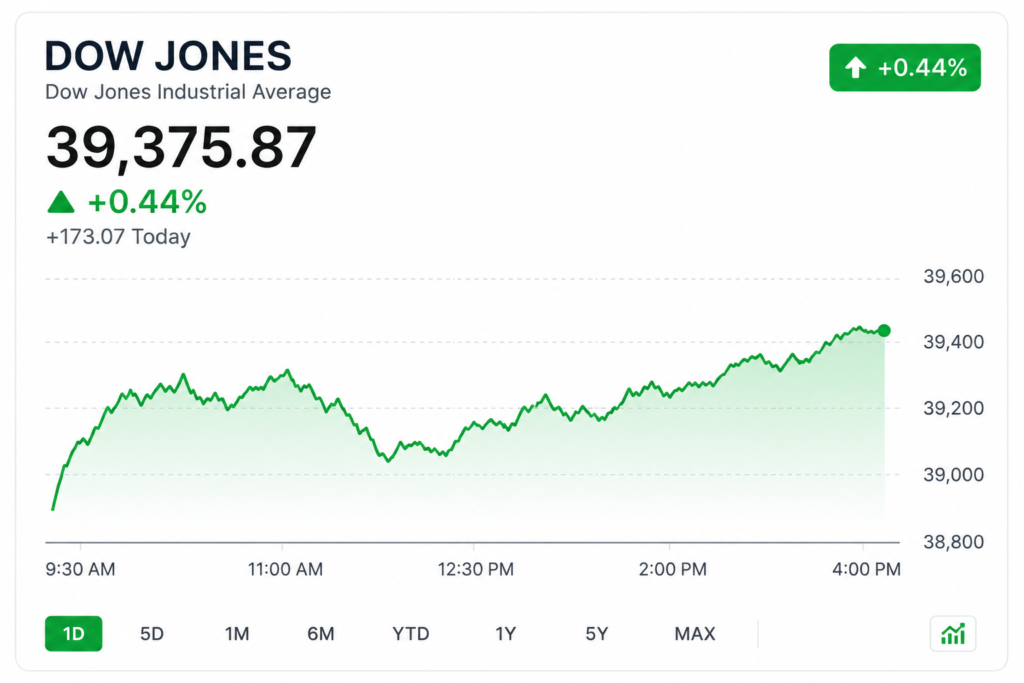This screenshot has height=683, width=1024.
Task: Switch to the 1M time range
Action: (237, 633)
